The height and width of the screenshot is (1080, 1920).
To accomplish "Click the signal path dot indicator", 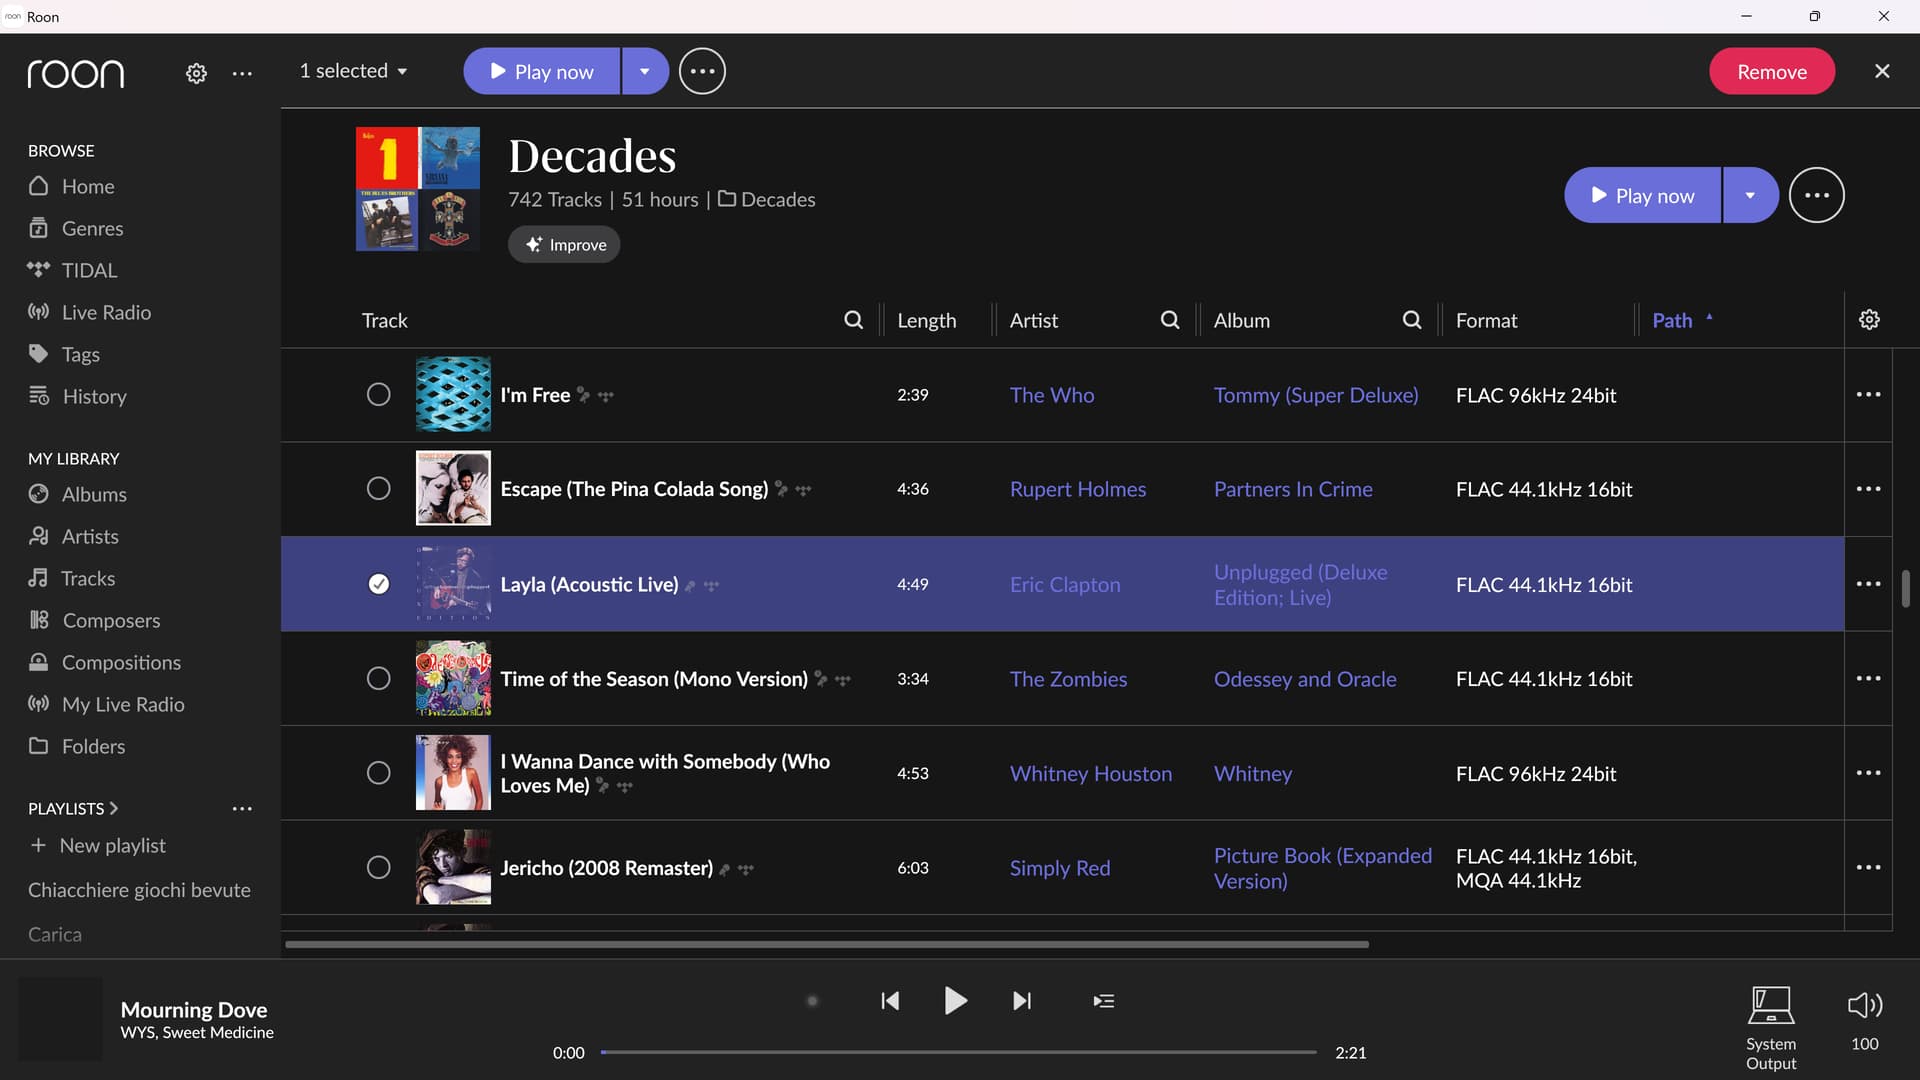I will tap(812, 1001).
